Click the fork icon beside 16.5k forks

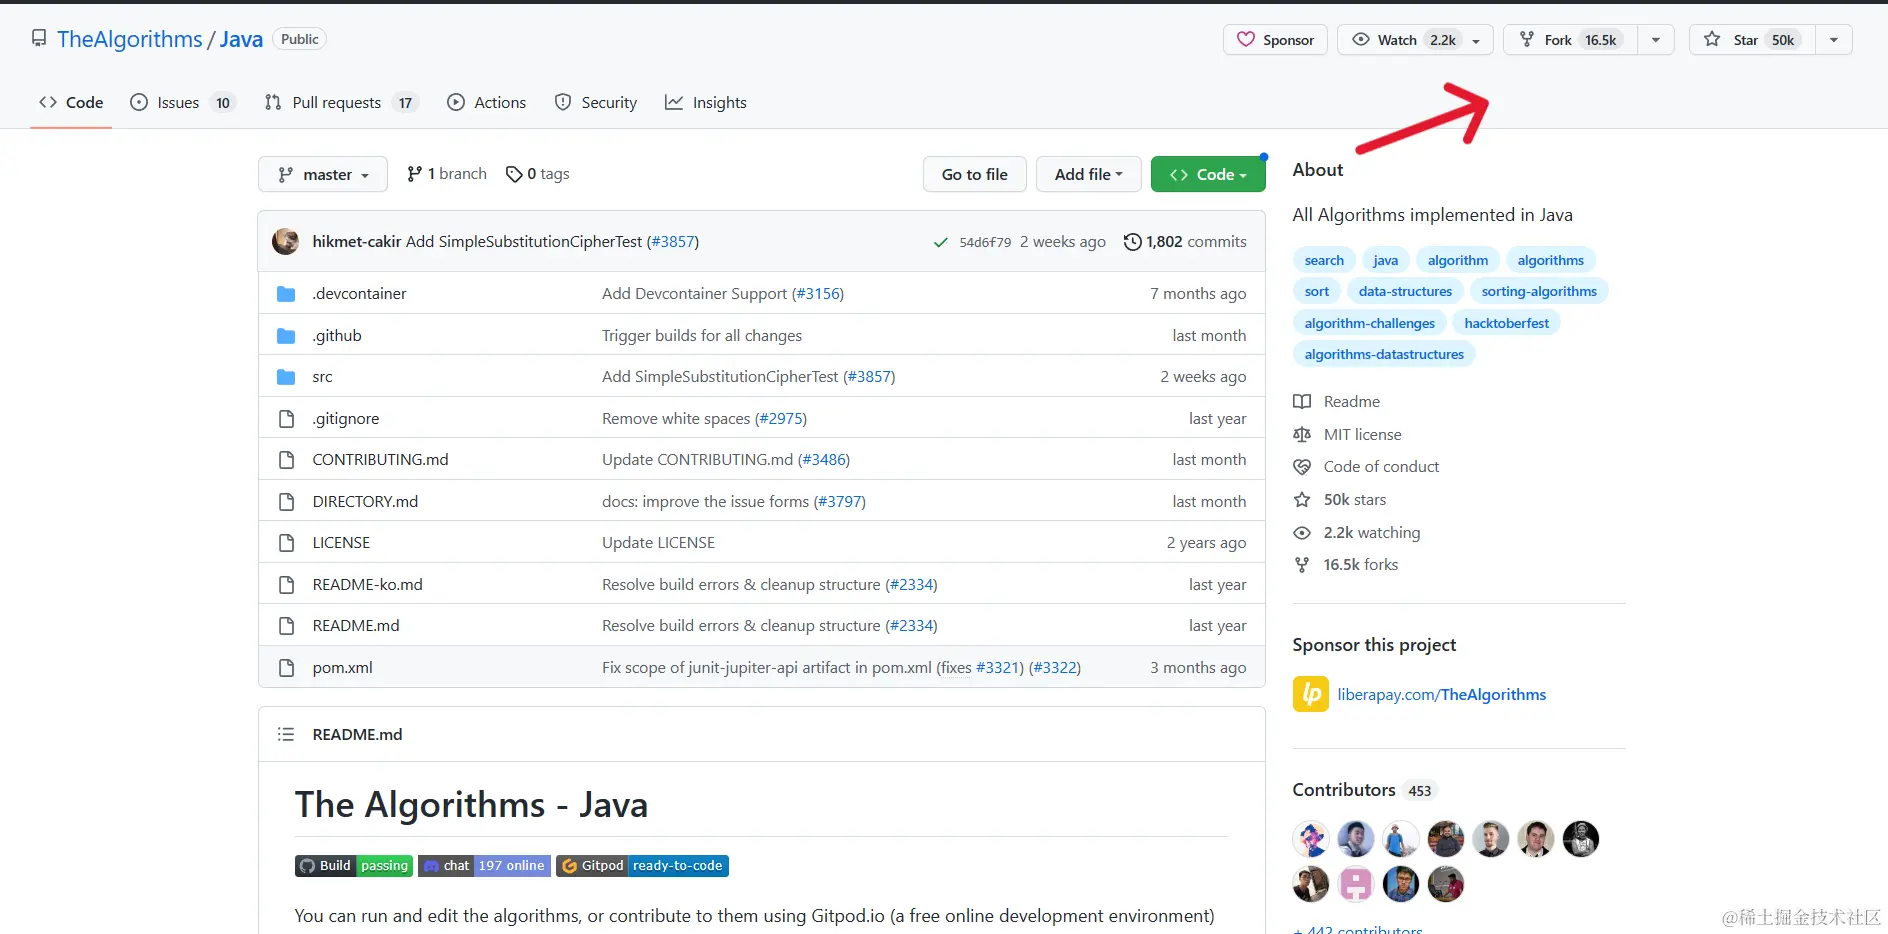point(1302,565)
